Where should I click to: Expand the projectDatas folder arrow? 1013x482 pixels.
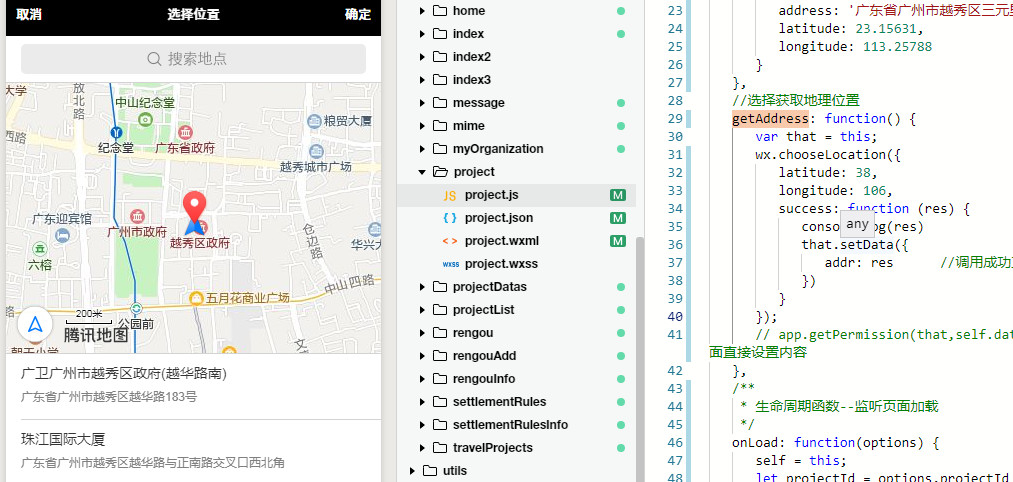tap(422, 287)
